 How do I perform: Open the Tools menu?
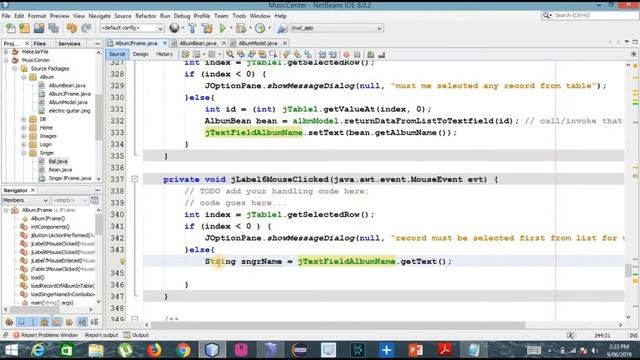[x=239, y=16]
